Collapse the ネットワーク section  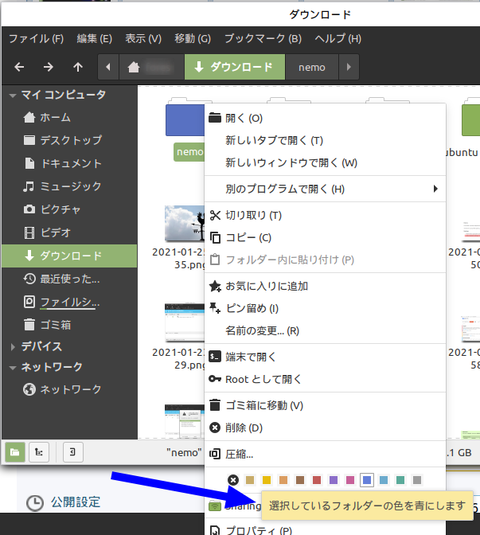point(13,368)
